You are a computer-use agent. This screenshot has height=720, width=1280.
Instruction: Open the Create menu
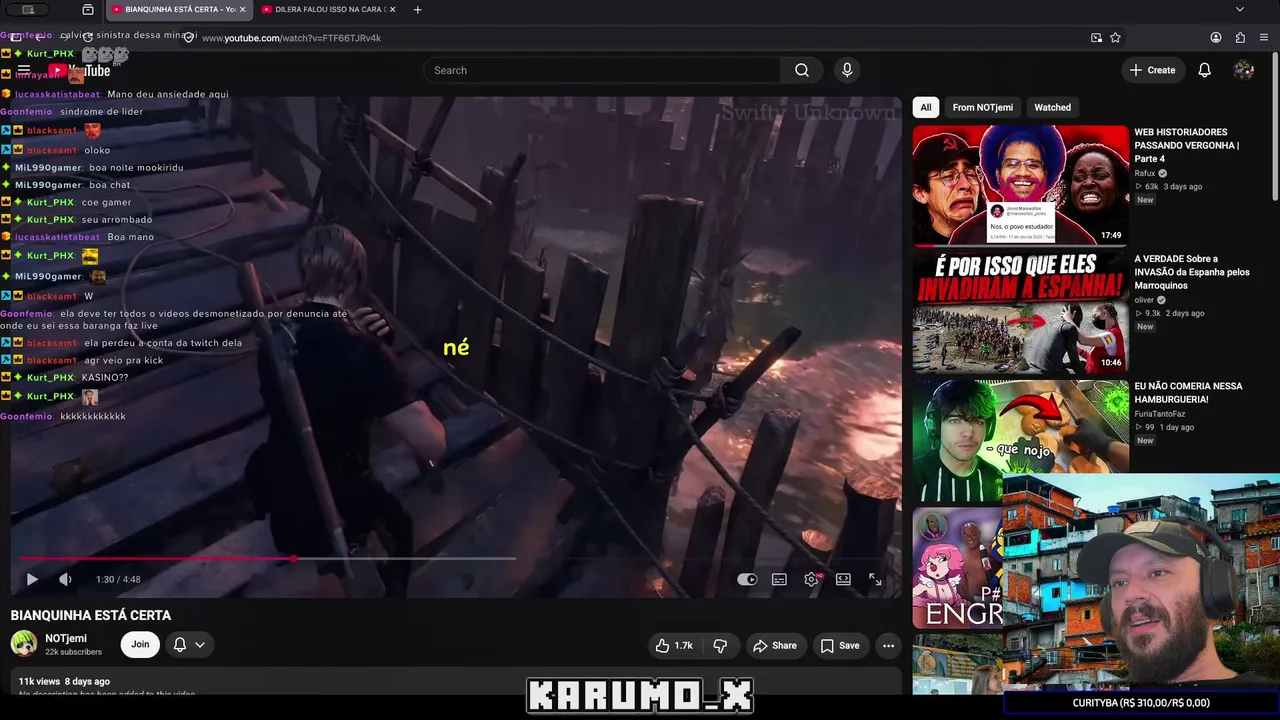click(1152, 70)
